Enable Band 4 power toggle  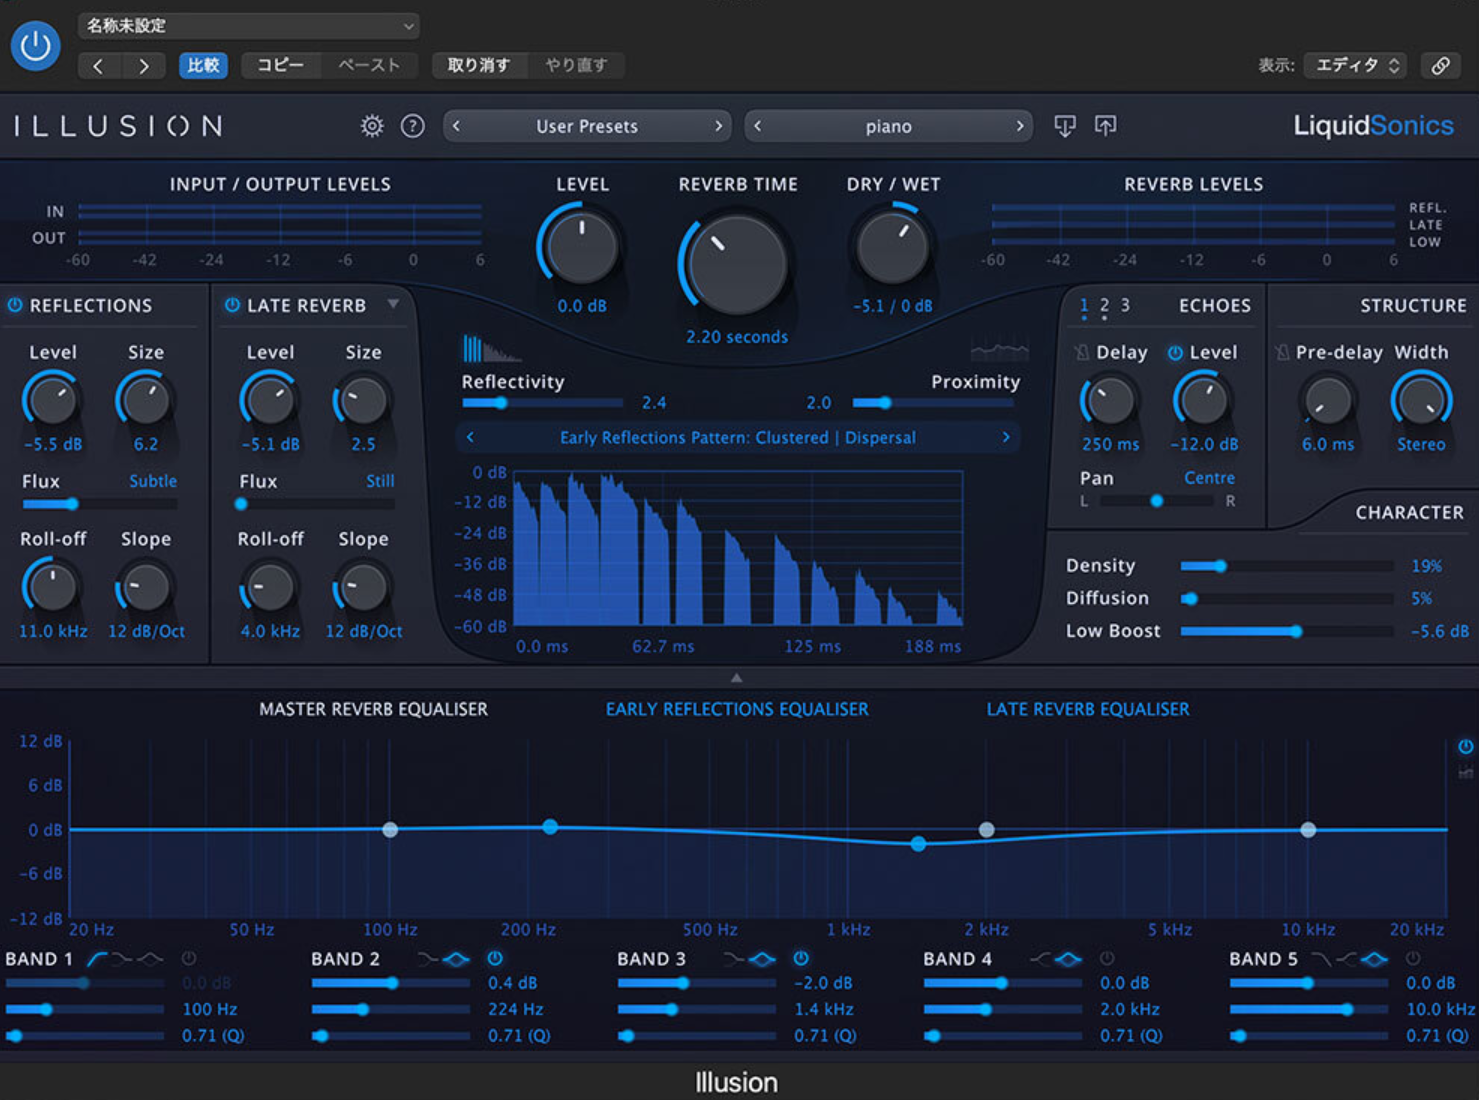[x=1107, y=958]
